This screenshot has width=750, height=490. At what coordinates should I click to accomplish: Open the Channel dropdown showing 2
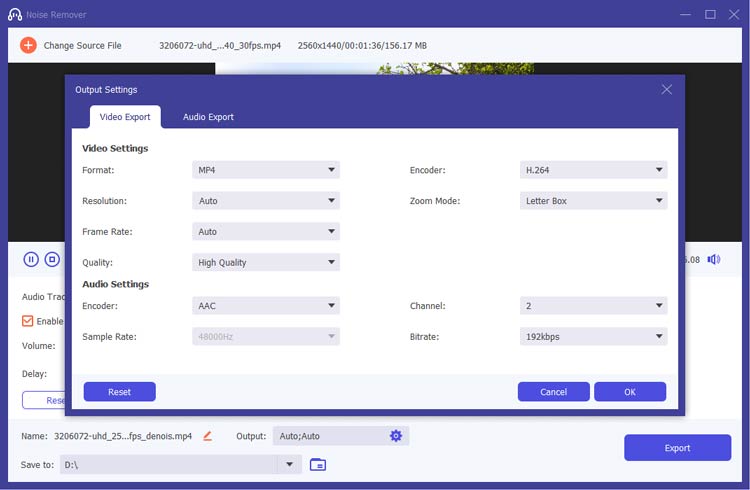coord(593,306)
